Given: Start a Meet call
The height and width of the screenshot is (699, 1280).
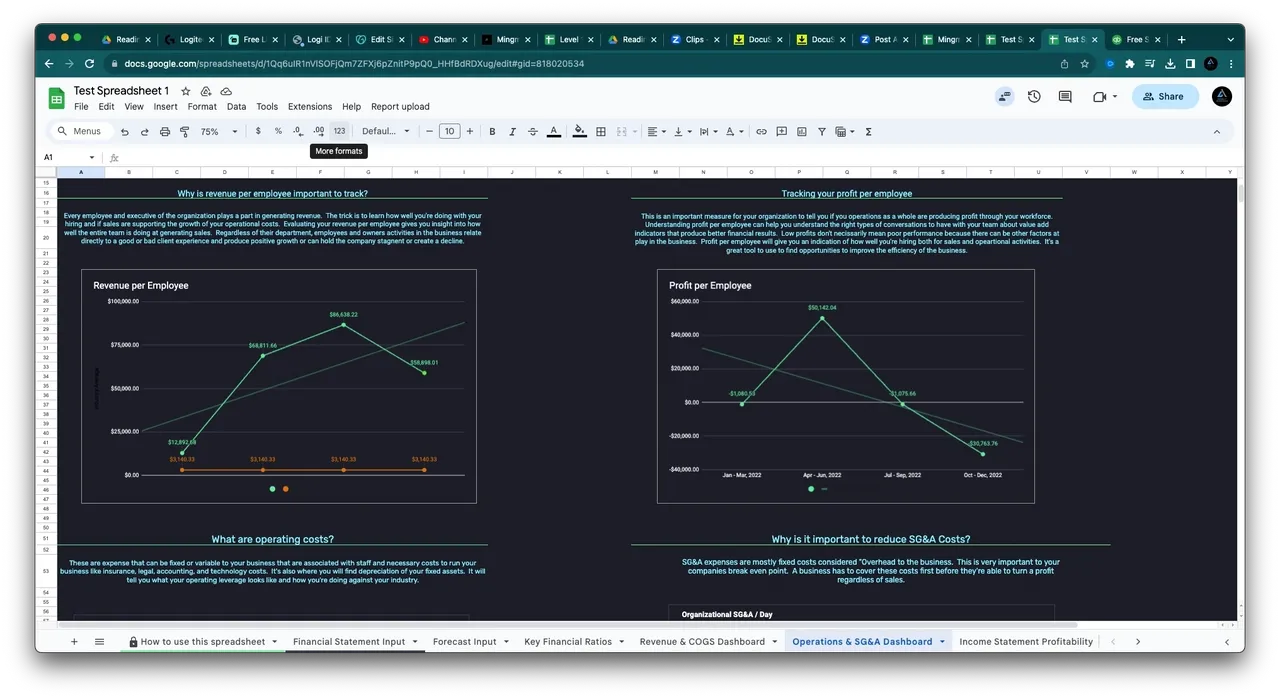Looking at the screenshot, I should (1104, 97).
